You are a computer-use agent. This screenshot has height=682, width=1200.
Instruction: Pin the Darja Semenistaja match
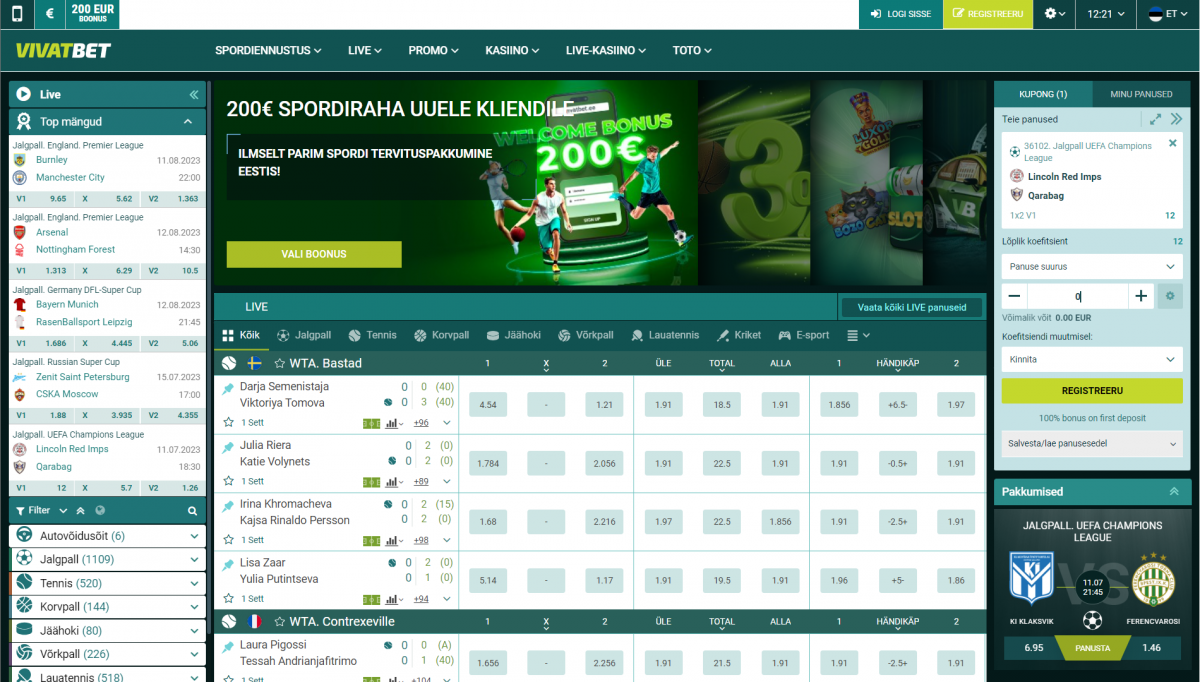[x=228, y=388]
